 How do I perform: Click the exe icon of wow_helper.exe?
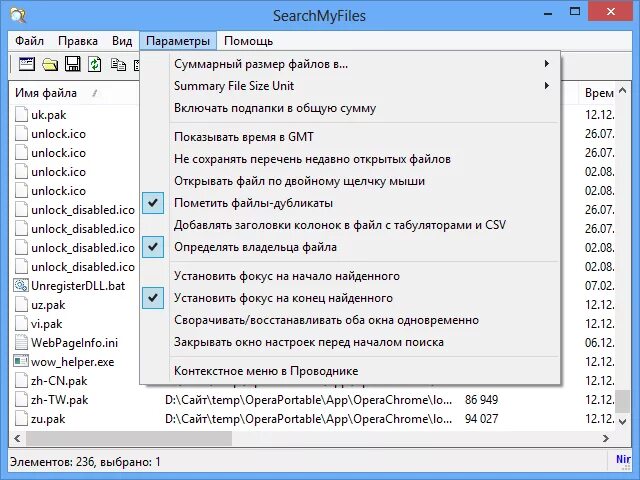(x=21, y=361)
